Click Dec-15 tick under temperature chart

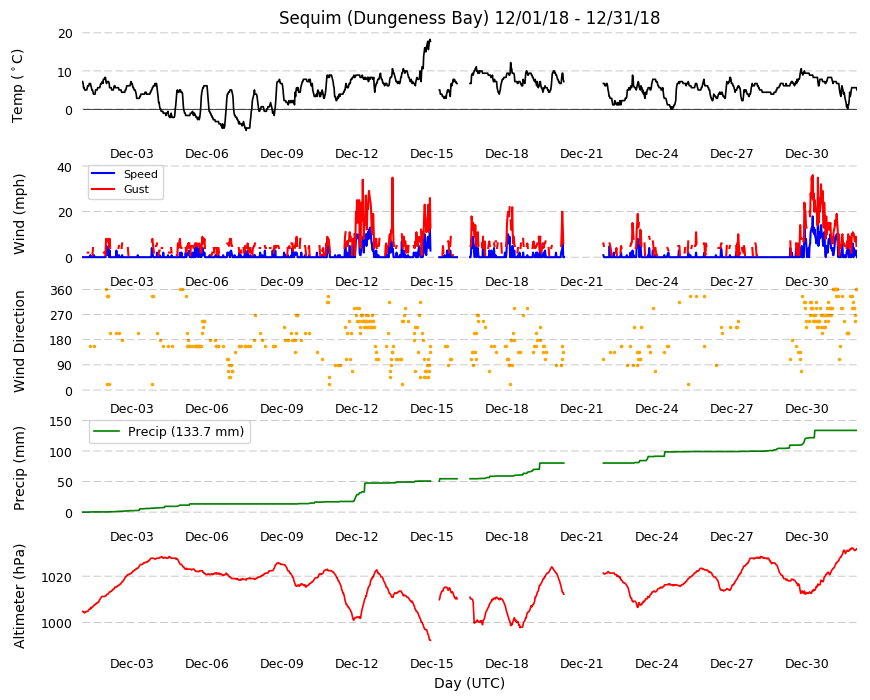[432, 154]
